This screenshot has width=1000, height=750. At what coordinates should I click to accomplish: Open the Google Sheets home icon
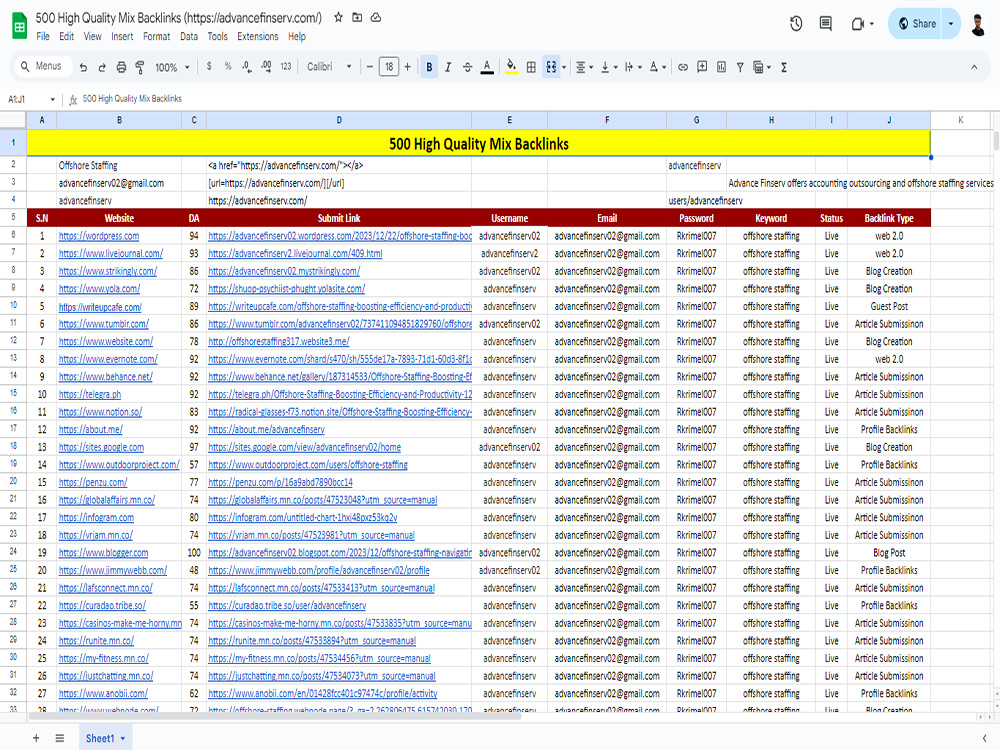tap(20, 26)
